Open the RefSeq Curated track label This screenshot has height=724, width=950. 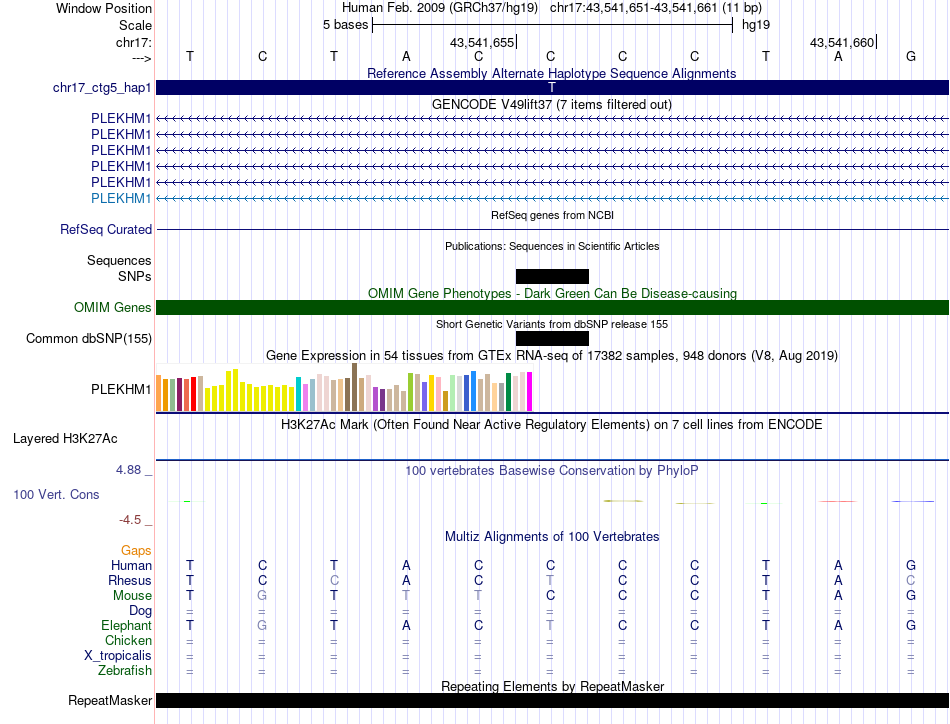tap(106, 230)
